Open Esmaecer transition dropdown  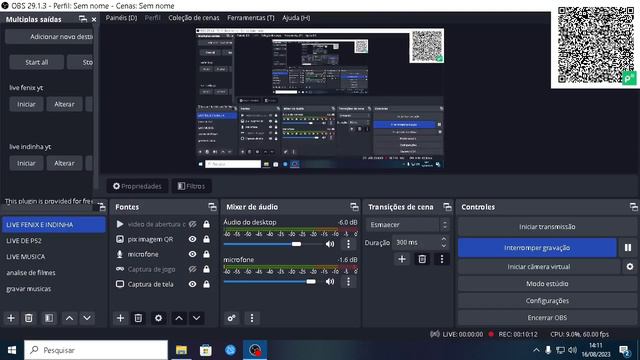point(407,225)
